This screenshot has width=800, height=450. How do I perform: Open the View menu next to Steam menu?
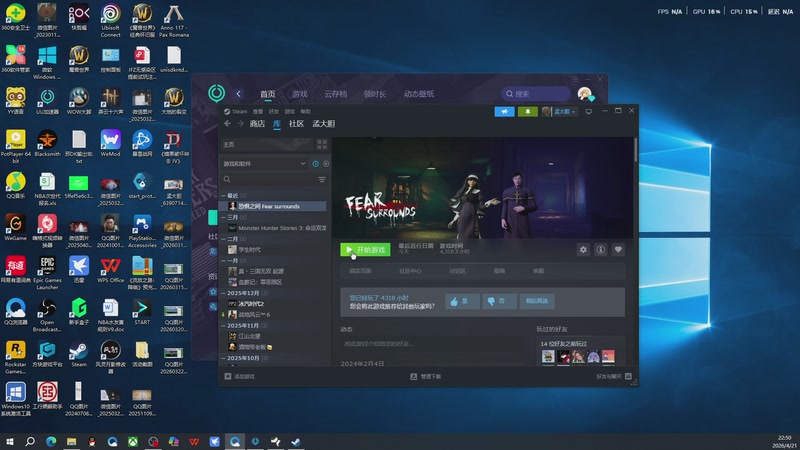258,111
